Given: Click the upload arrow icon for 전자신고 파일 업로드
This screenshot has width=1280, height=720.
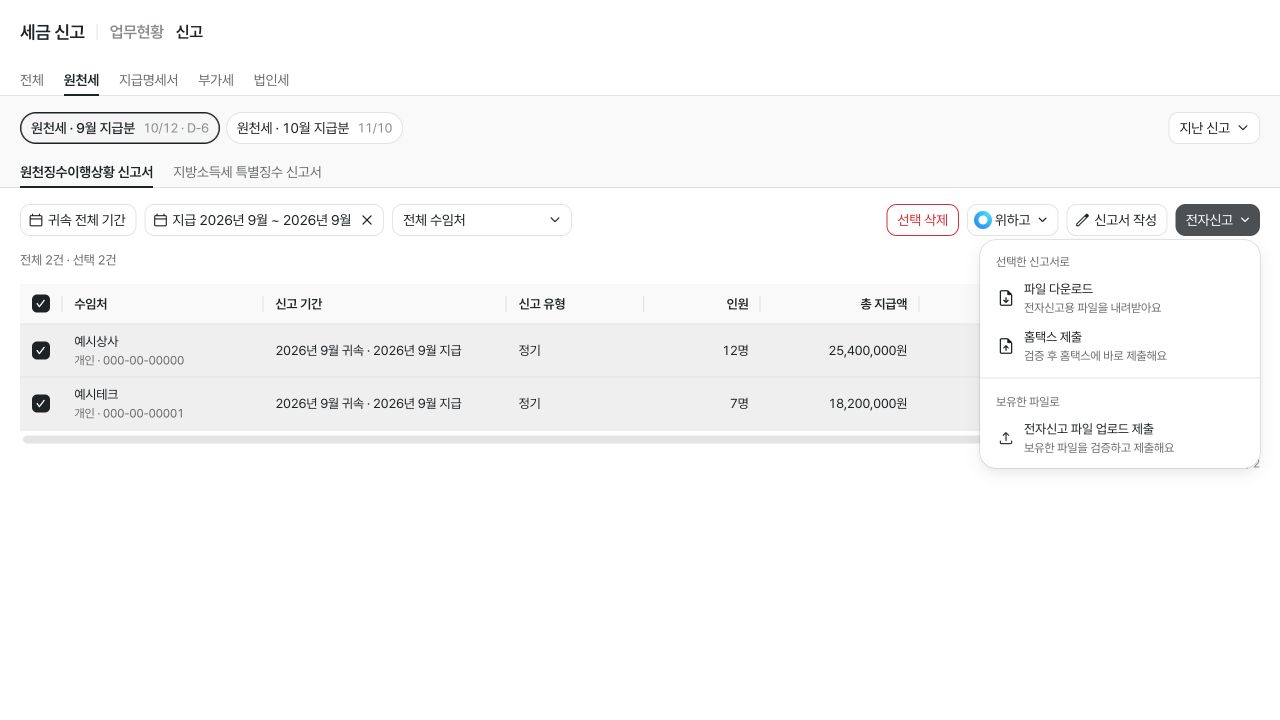Looking at the screenshot, I should pos(1006,438).
